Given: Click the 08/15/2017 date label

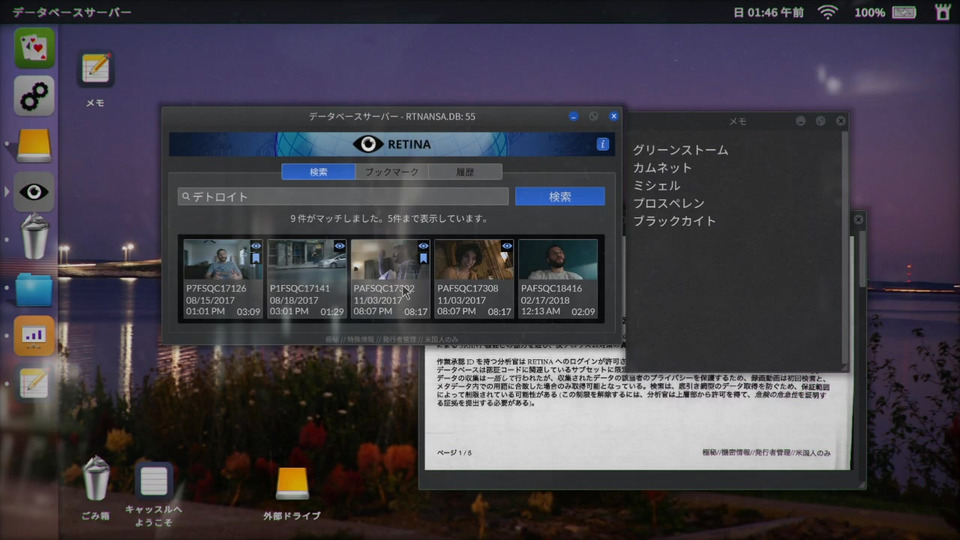Looking at the screenshot, I should tap(210, 300).
